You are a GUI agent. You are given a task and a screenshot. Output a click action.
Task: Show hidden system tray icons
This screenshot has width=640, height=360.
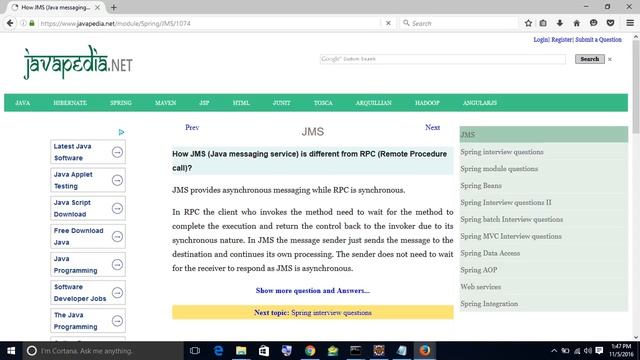pos(554,351)
